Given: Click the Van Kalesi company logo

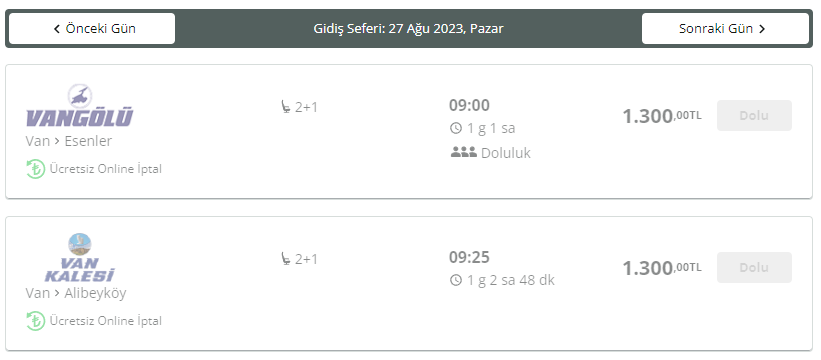Looking at the screenshot, I should point(80,257).
